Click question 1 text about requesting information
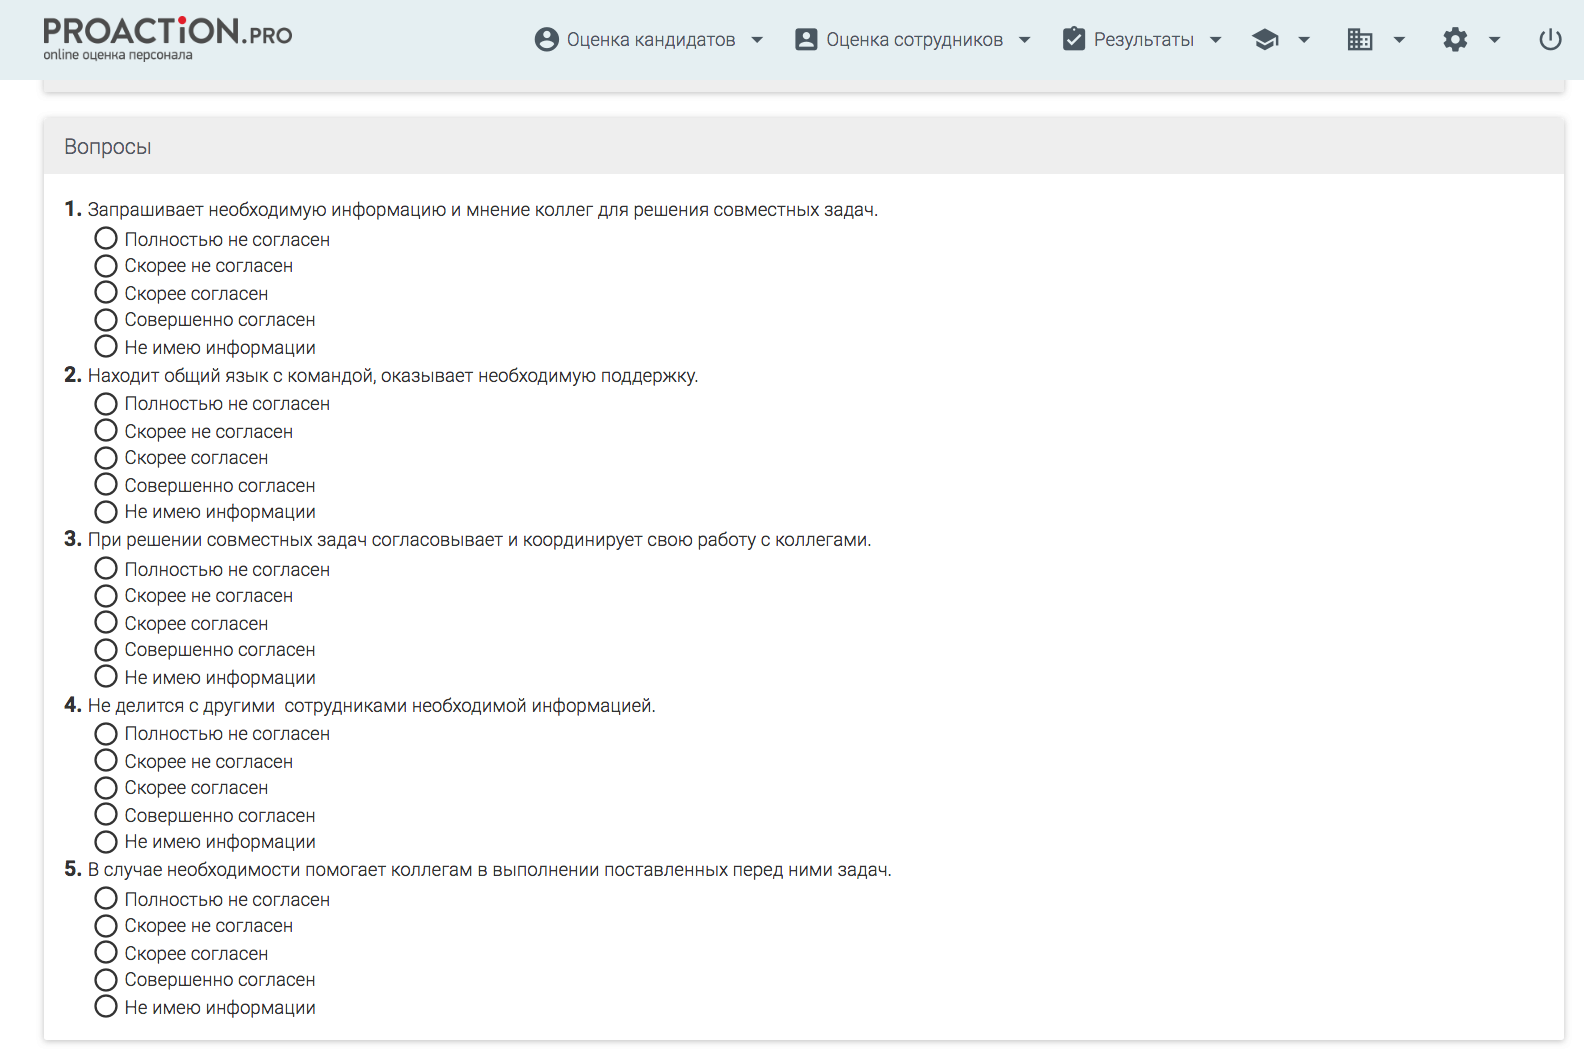The image size is (1584, 1054). pyautogui.click(x=483, y=210)
